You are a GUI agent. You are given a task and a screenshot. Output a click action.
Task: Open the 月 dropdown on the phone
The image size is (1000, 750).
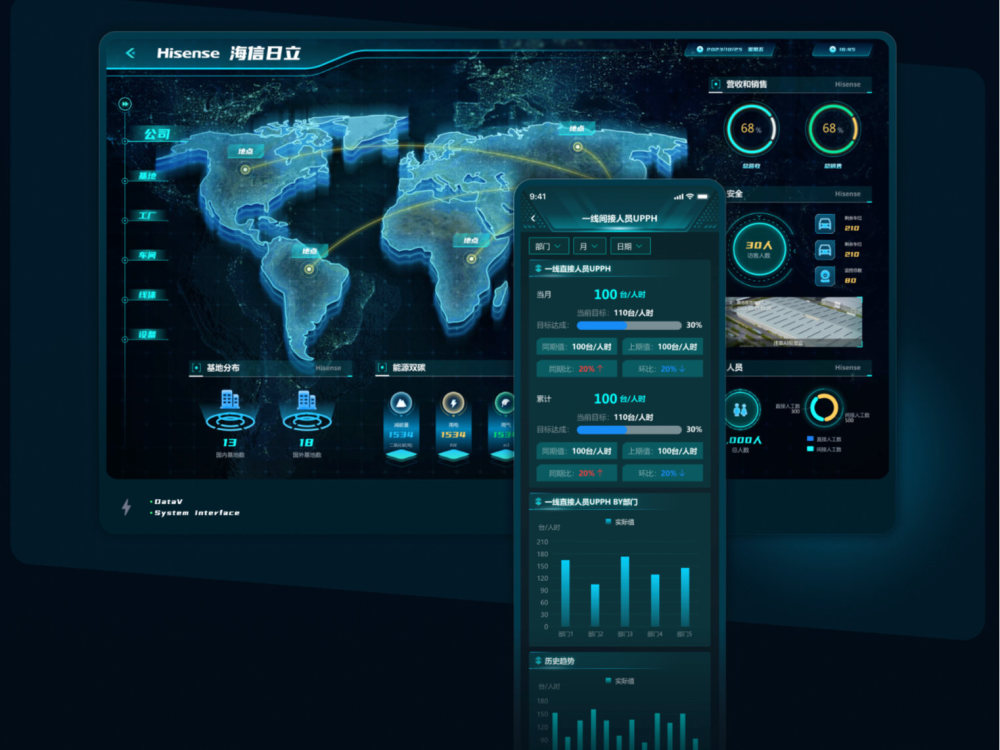[x=589, y=246]
